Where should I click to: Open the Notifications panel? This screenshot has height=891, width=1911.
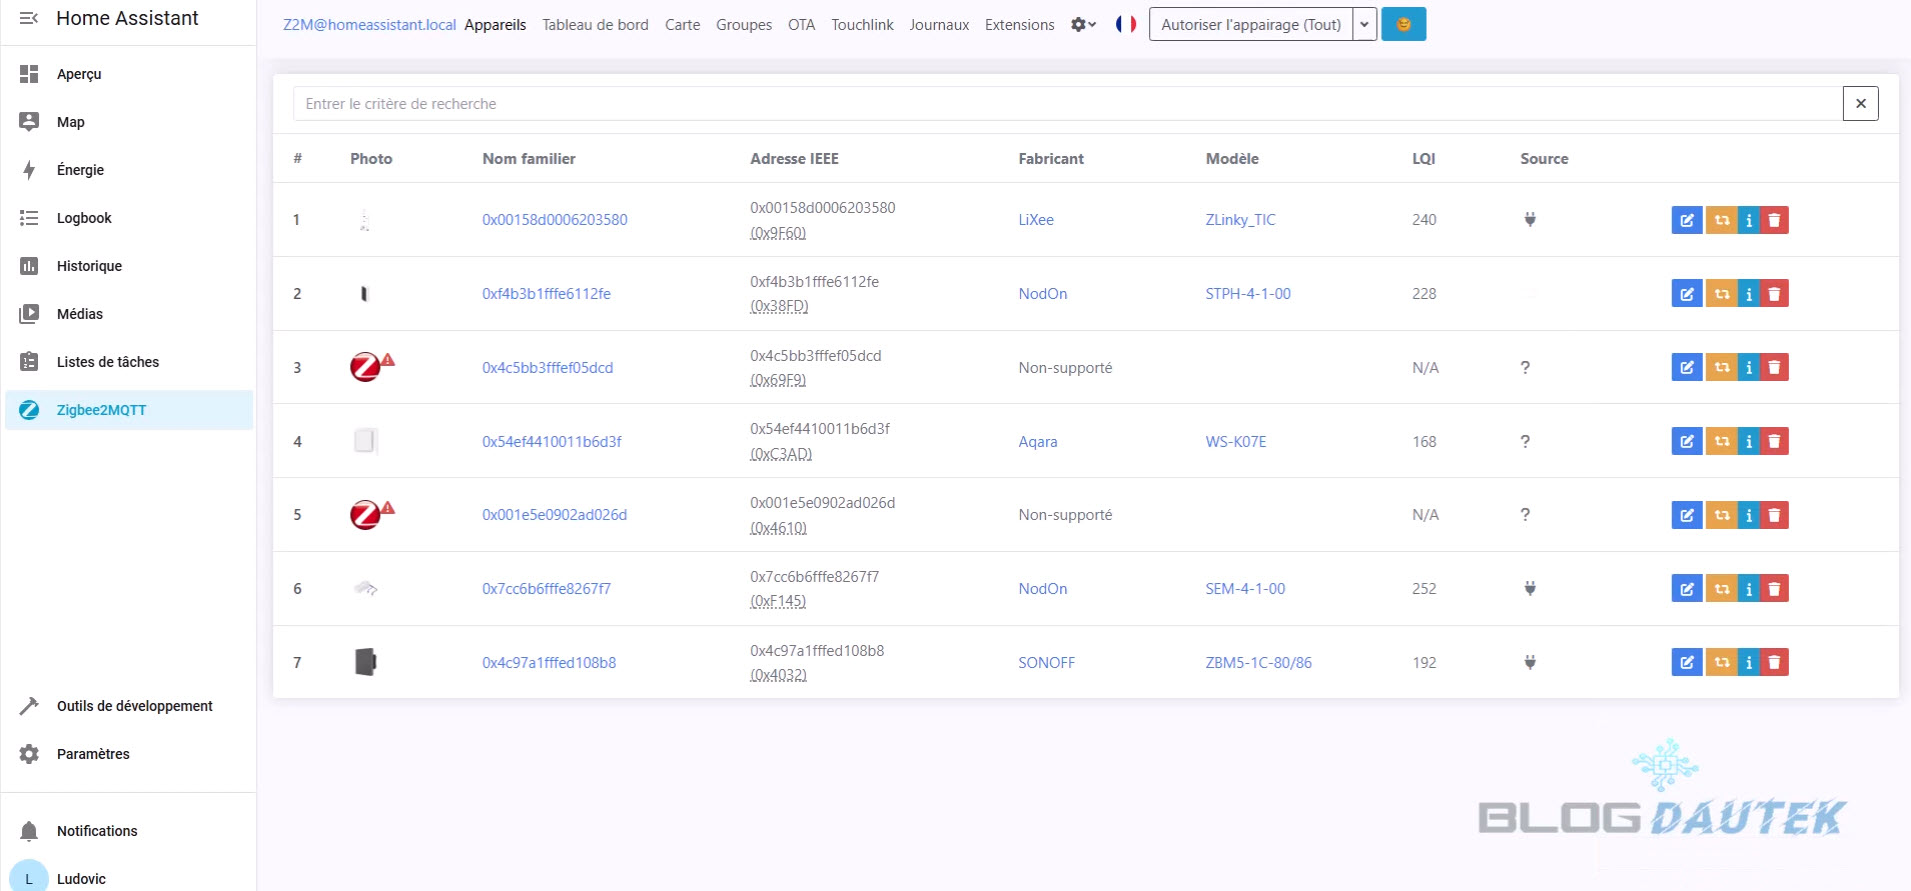pos(97,831)
